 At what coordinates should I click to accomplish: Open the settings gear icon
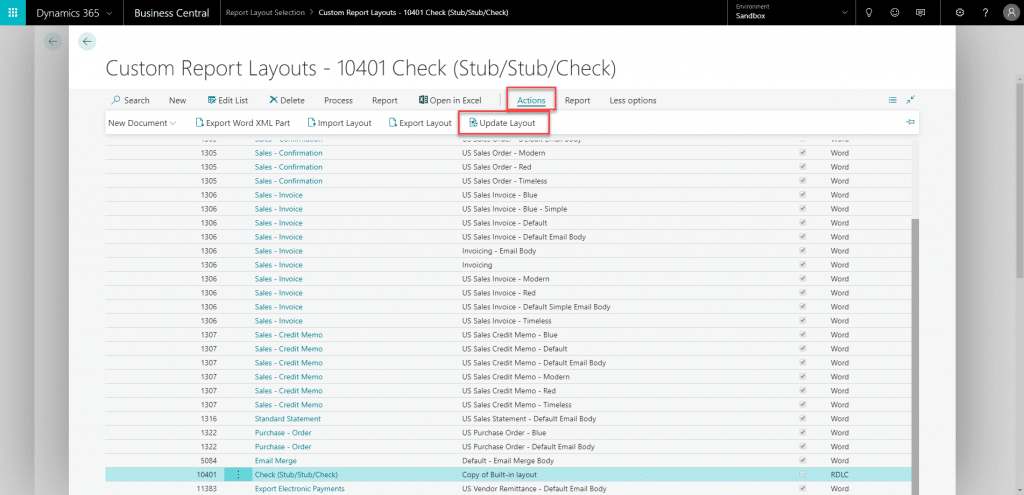pyautogui.click(x=960, y=13)
